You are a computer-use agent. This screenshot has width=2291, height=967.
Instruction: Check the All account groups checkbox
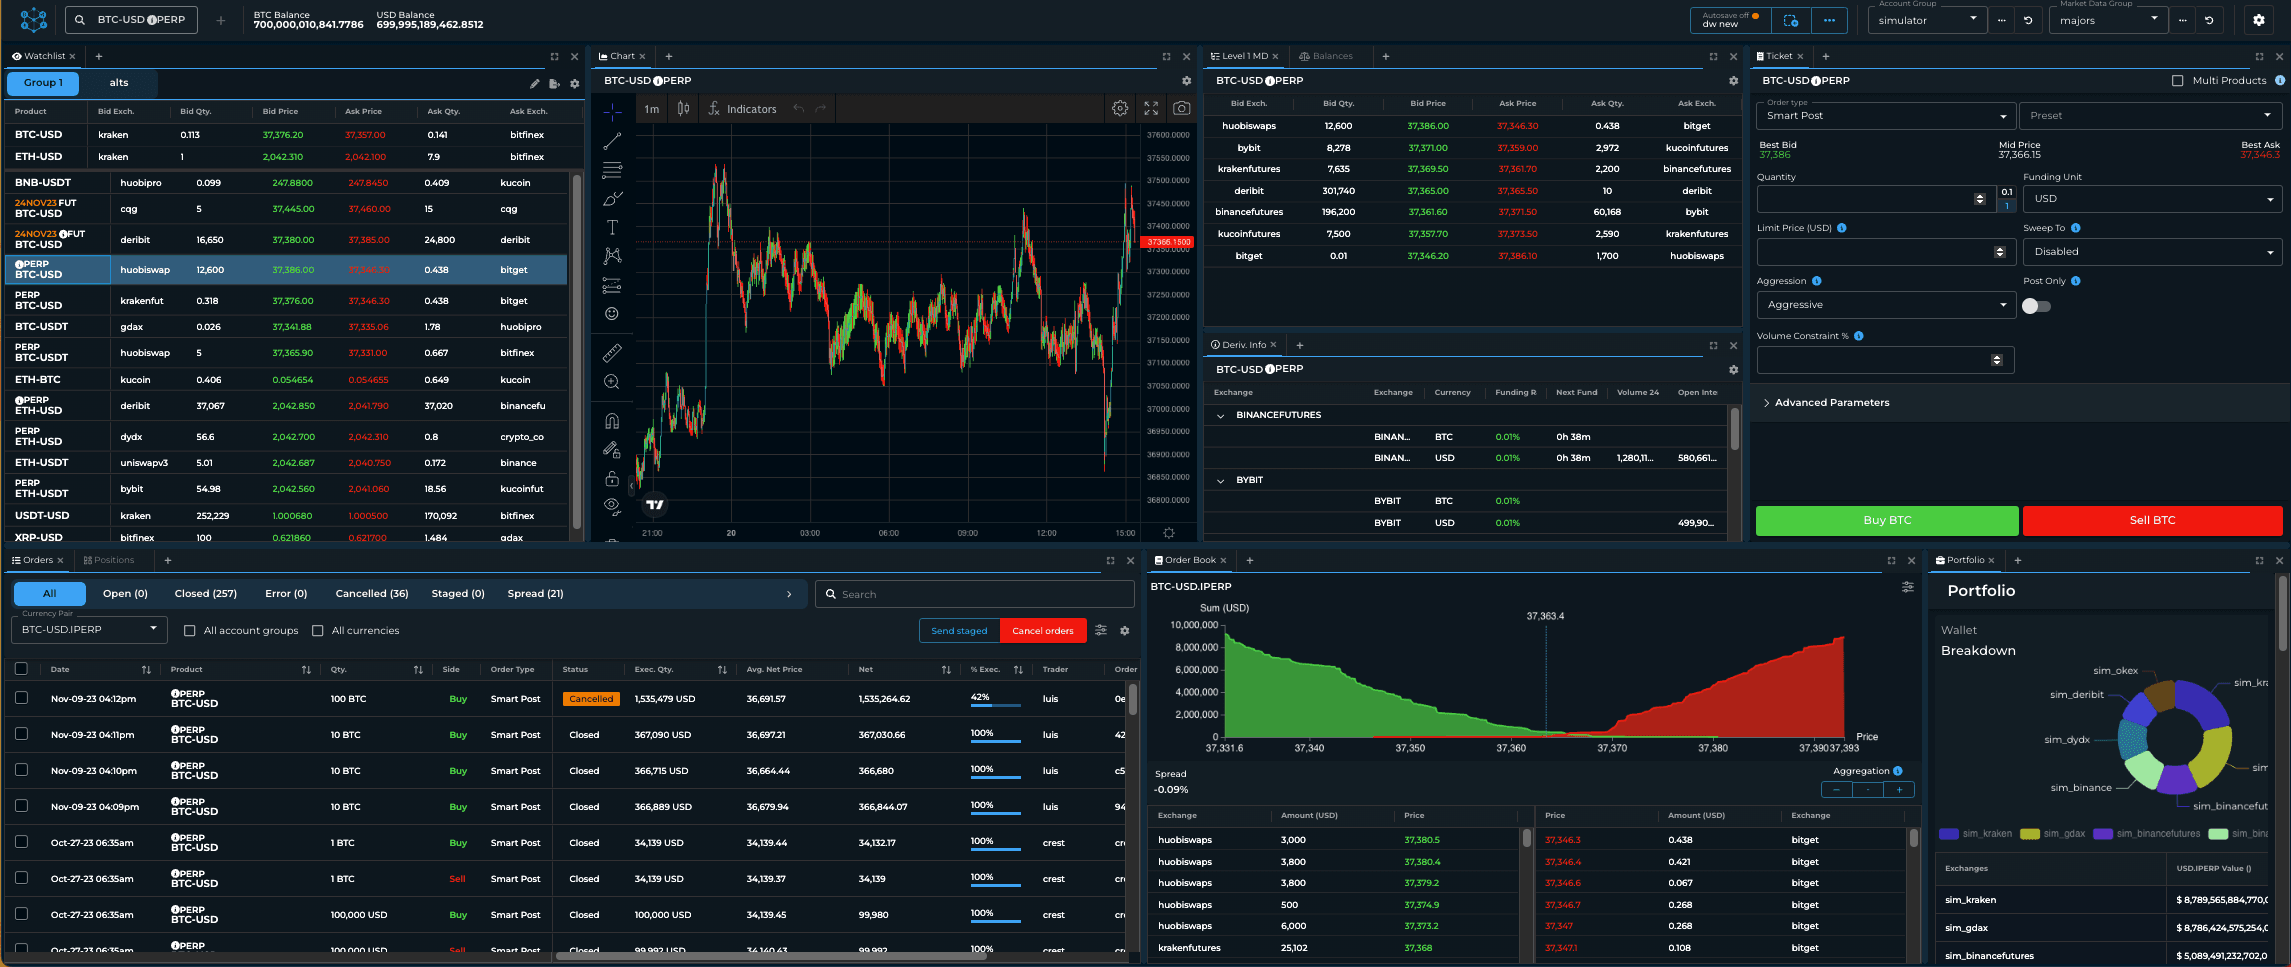click(189, 630)
